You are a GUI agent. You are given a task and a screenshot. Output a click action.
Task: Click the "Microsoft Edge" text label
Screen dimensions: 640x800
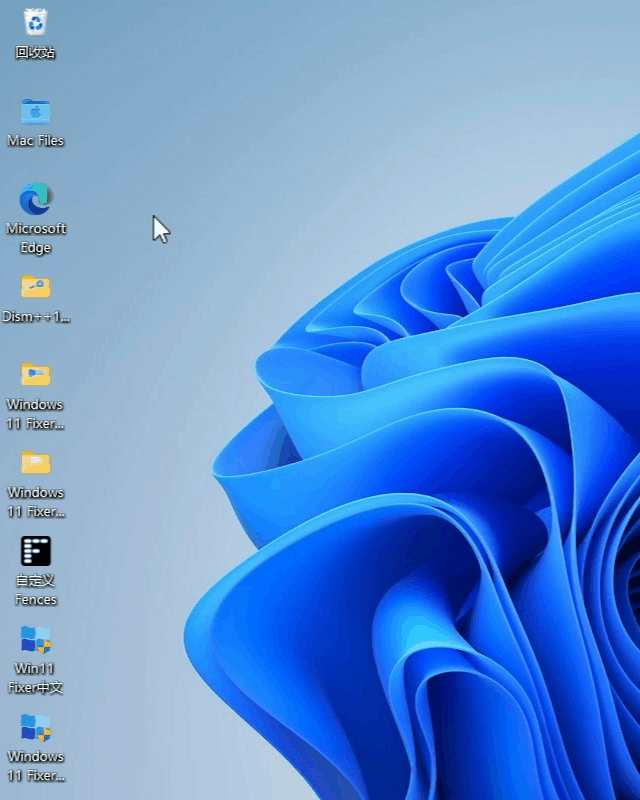tap(36, 238)
